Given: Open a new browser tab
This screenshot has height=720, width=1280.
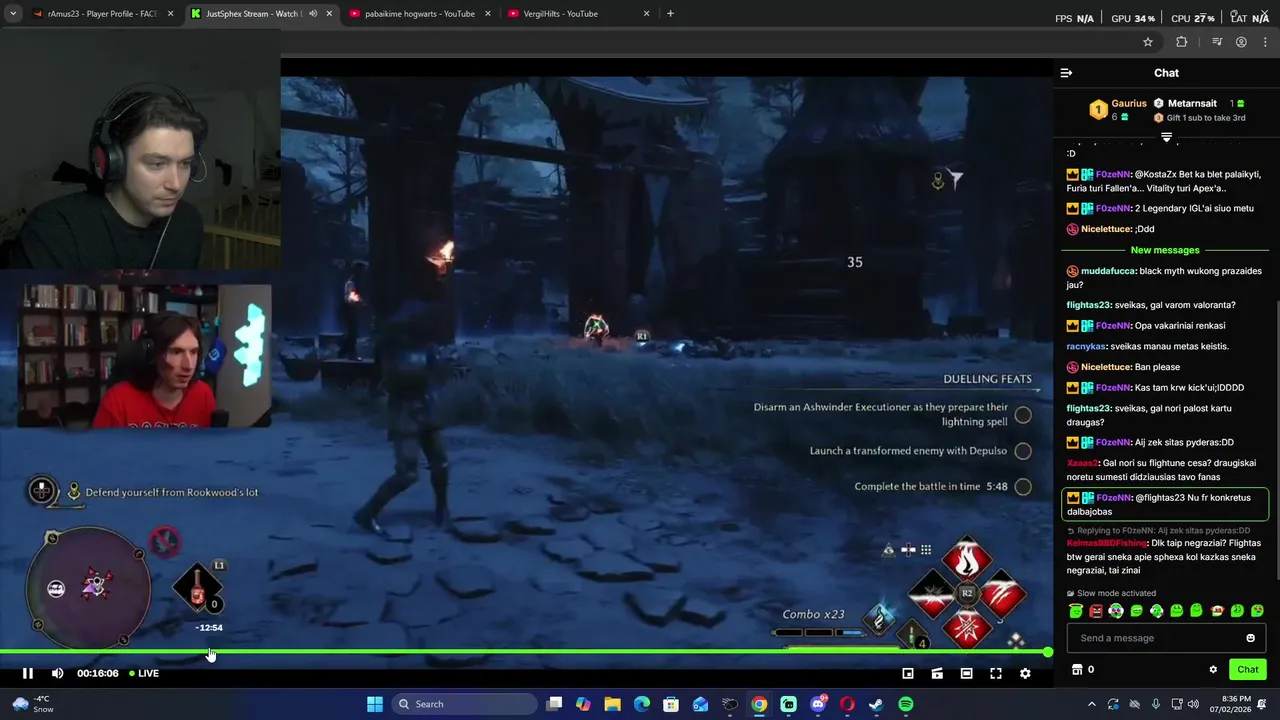Looking at the screenshot, I should click(x=670, y=14).
